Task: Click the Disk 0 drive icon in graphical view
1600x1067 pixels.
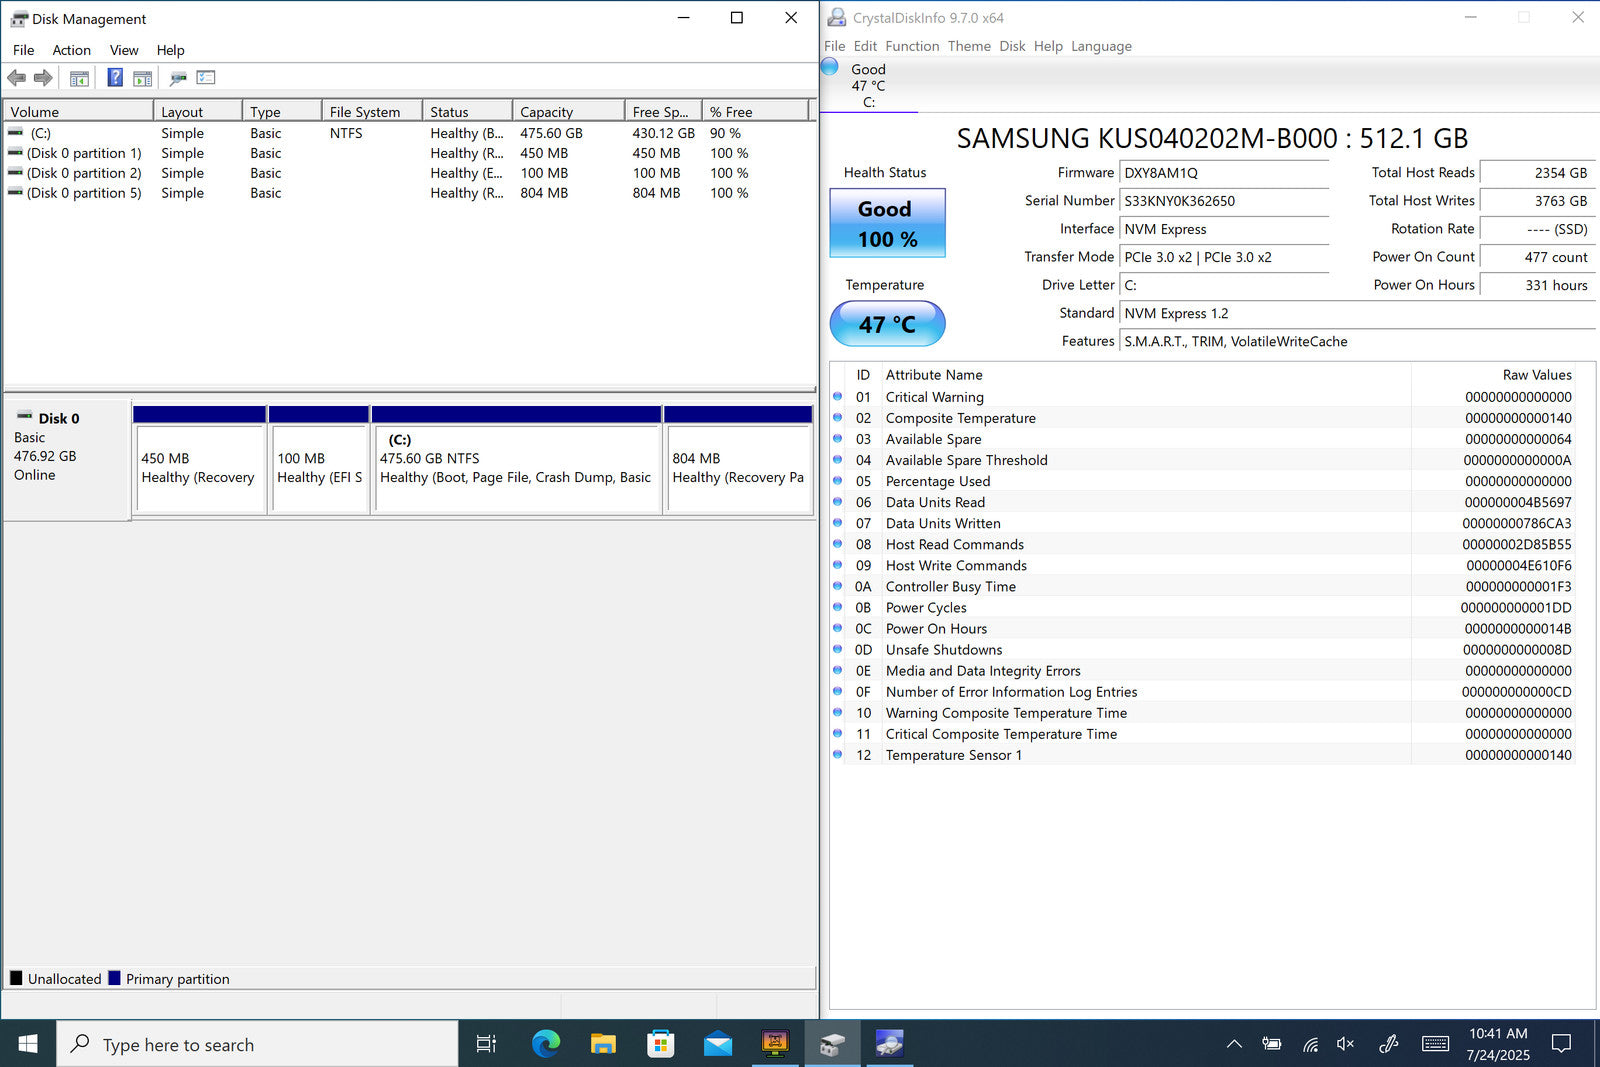Action: click(x=24, y=415)
